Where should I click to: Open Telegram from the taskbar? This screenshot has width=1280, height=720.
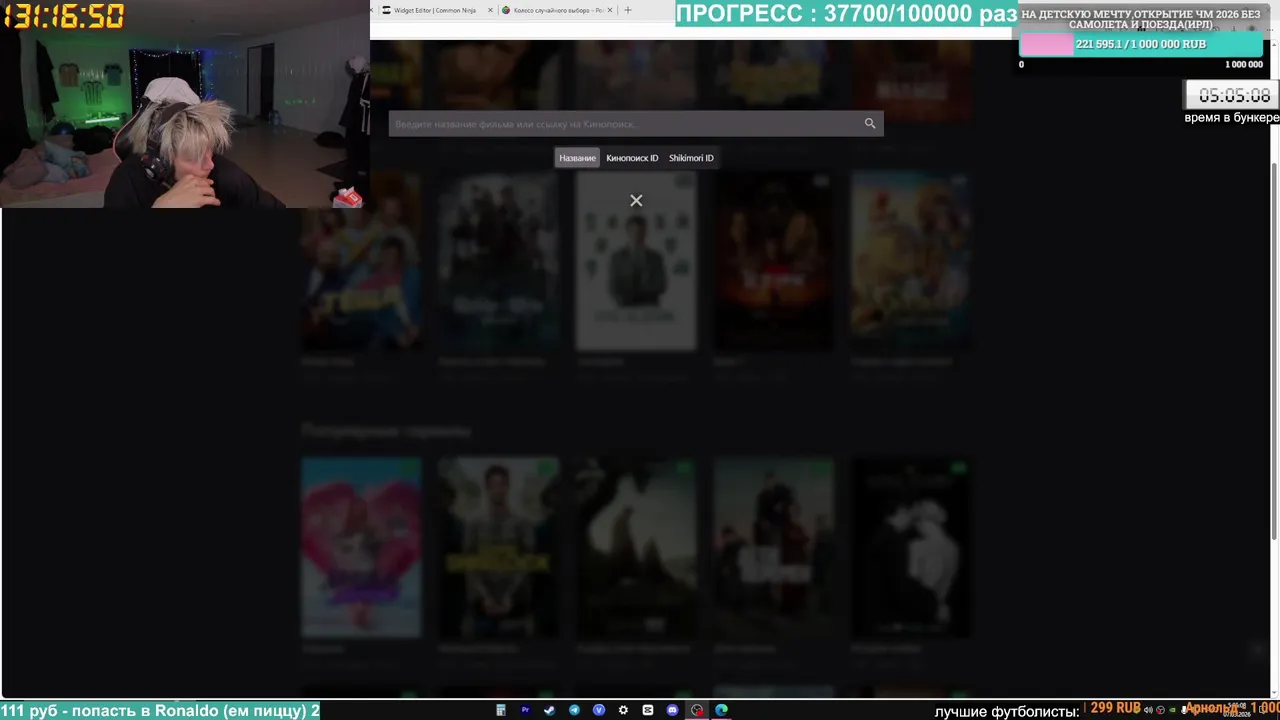(x=574, y=711)
